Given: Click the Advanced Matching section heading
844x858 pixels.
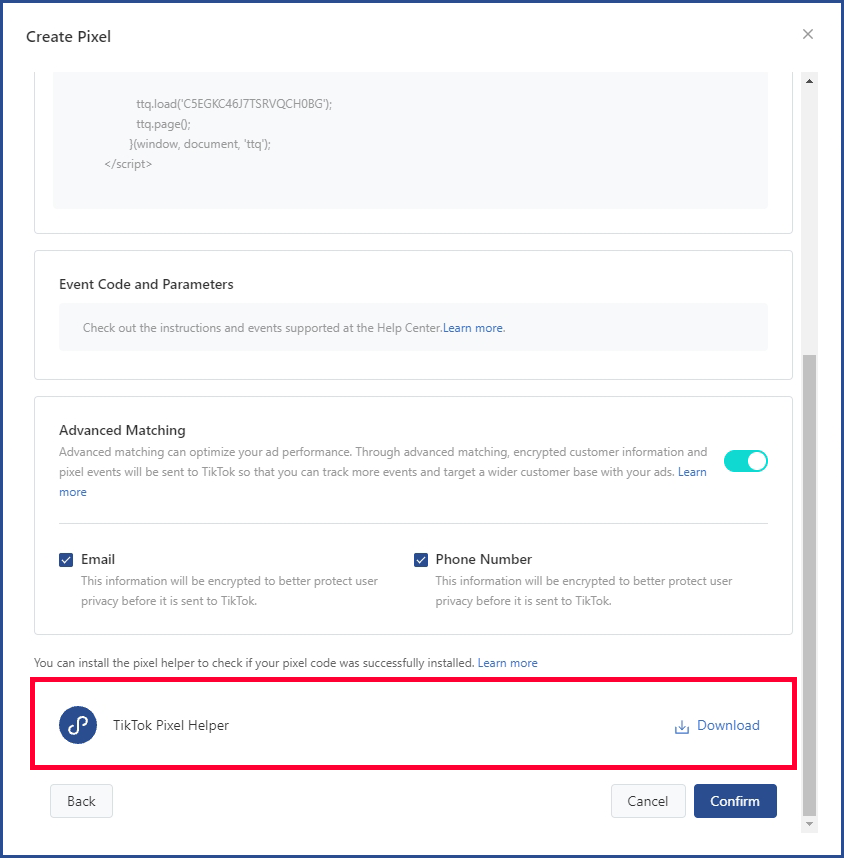Looking at the screenshot, I should (122, 431).
